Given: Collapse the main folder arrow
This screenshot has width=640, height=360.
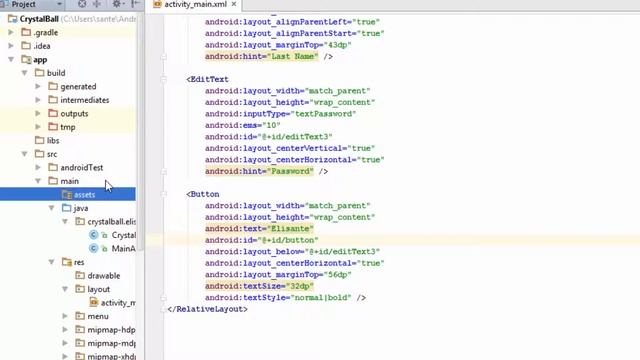Looking at the screenshot, I should pyautogui.click(x=38, y=181).
